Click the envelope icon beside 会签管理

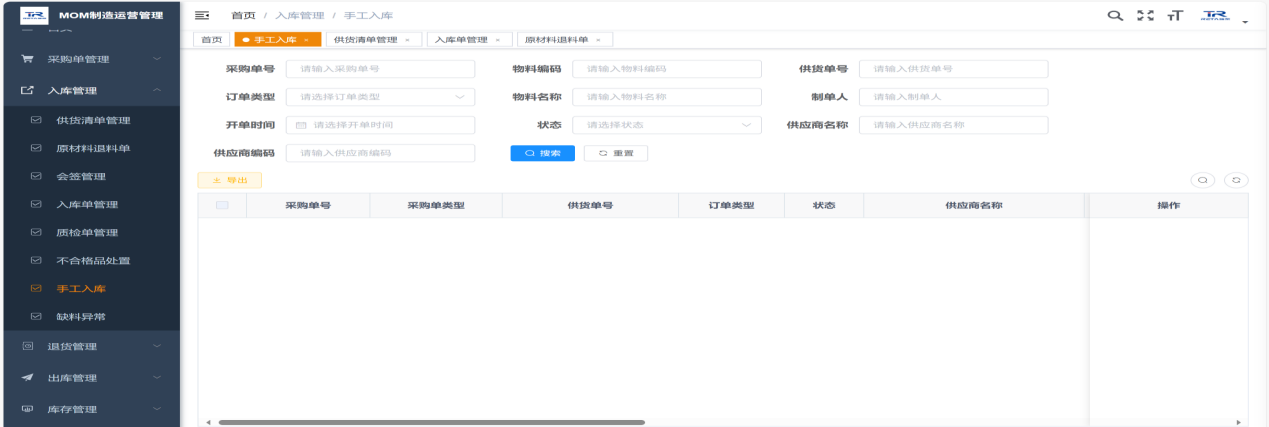coord(36,177)
